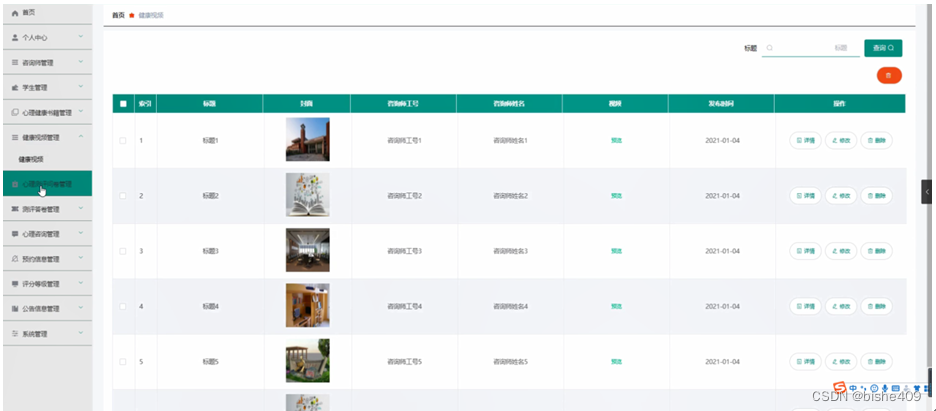
Task: Open the cover image of row 标题4
Action: point(307,305)
